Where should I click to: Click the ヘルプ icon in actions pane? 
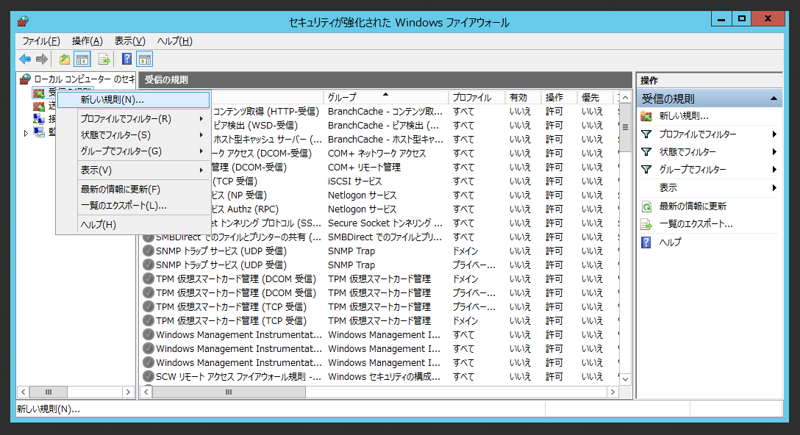click(x=646, y=242)
